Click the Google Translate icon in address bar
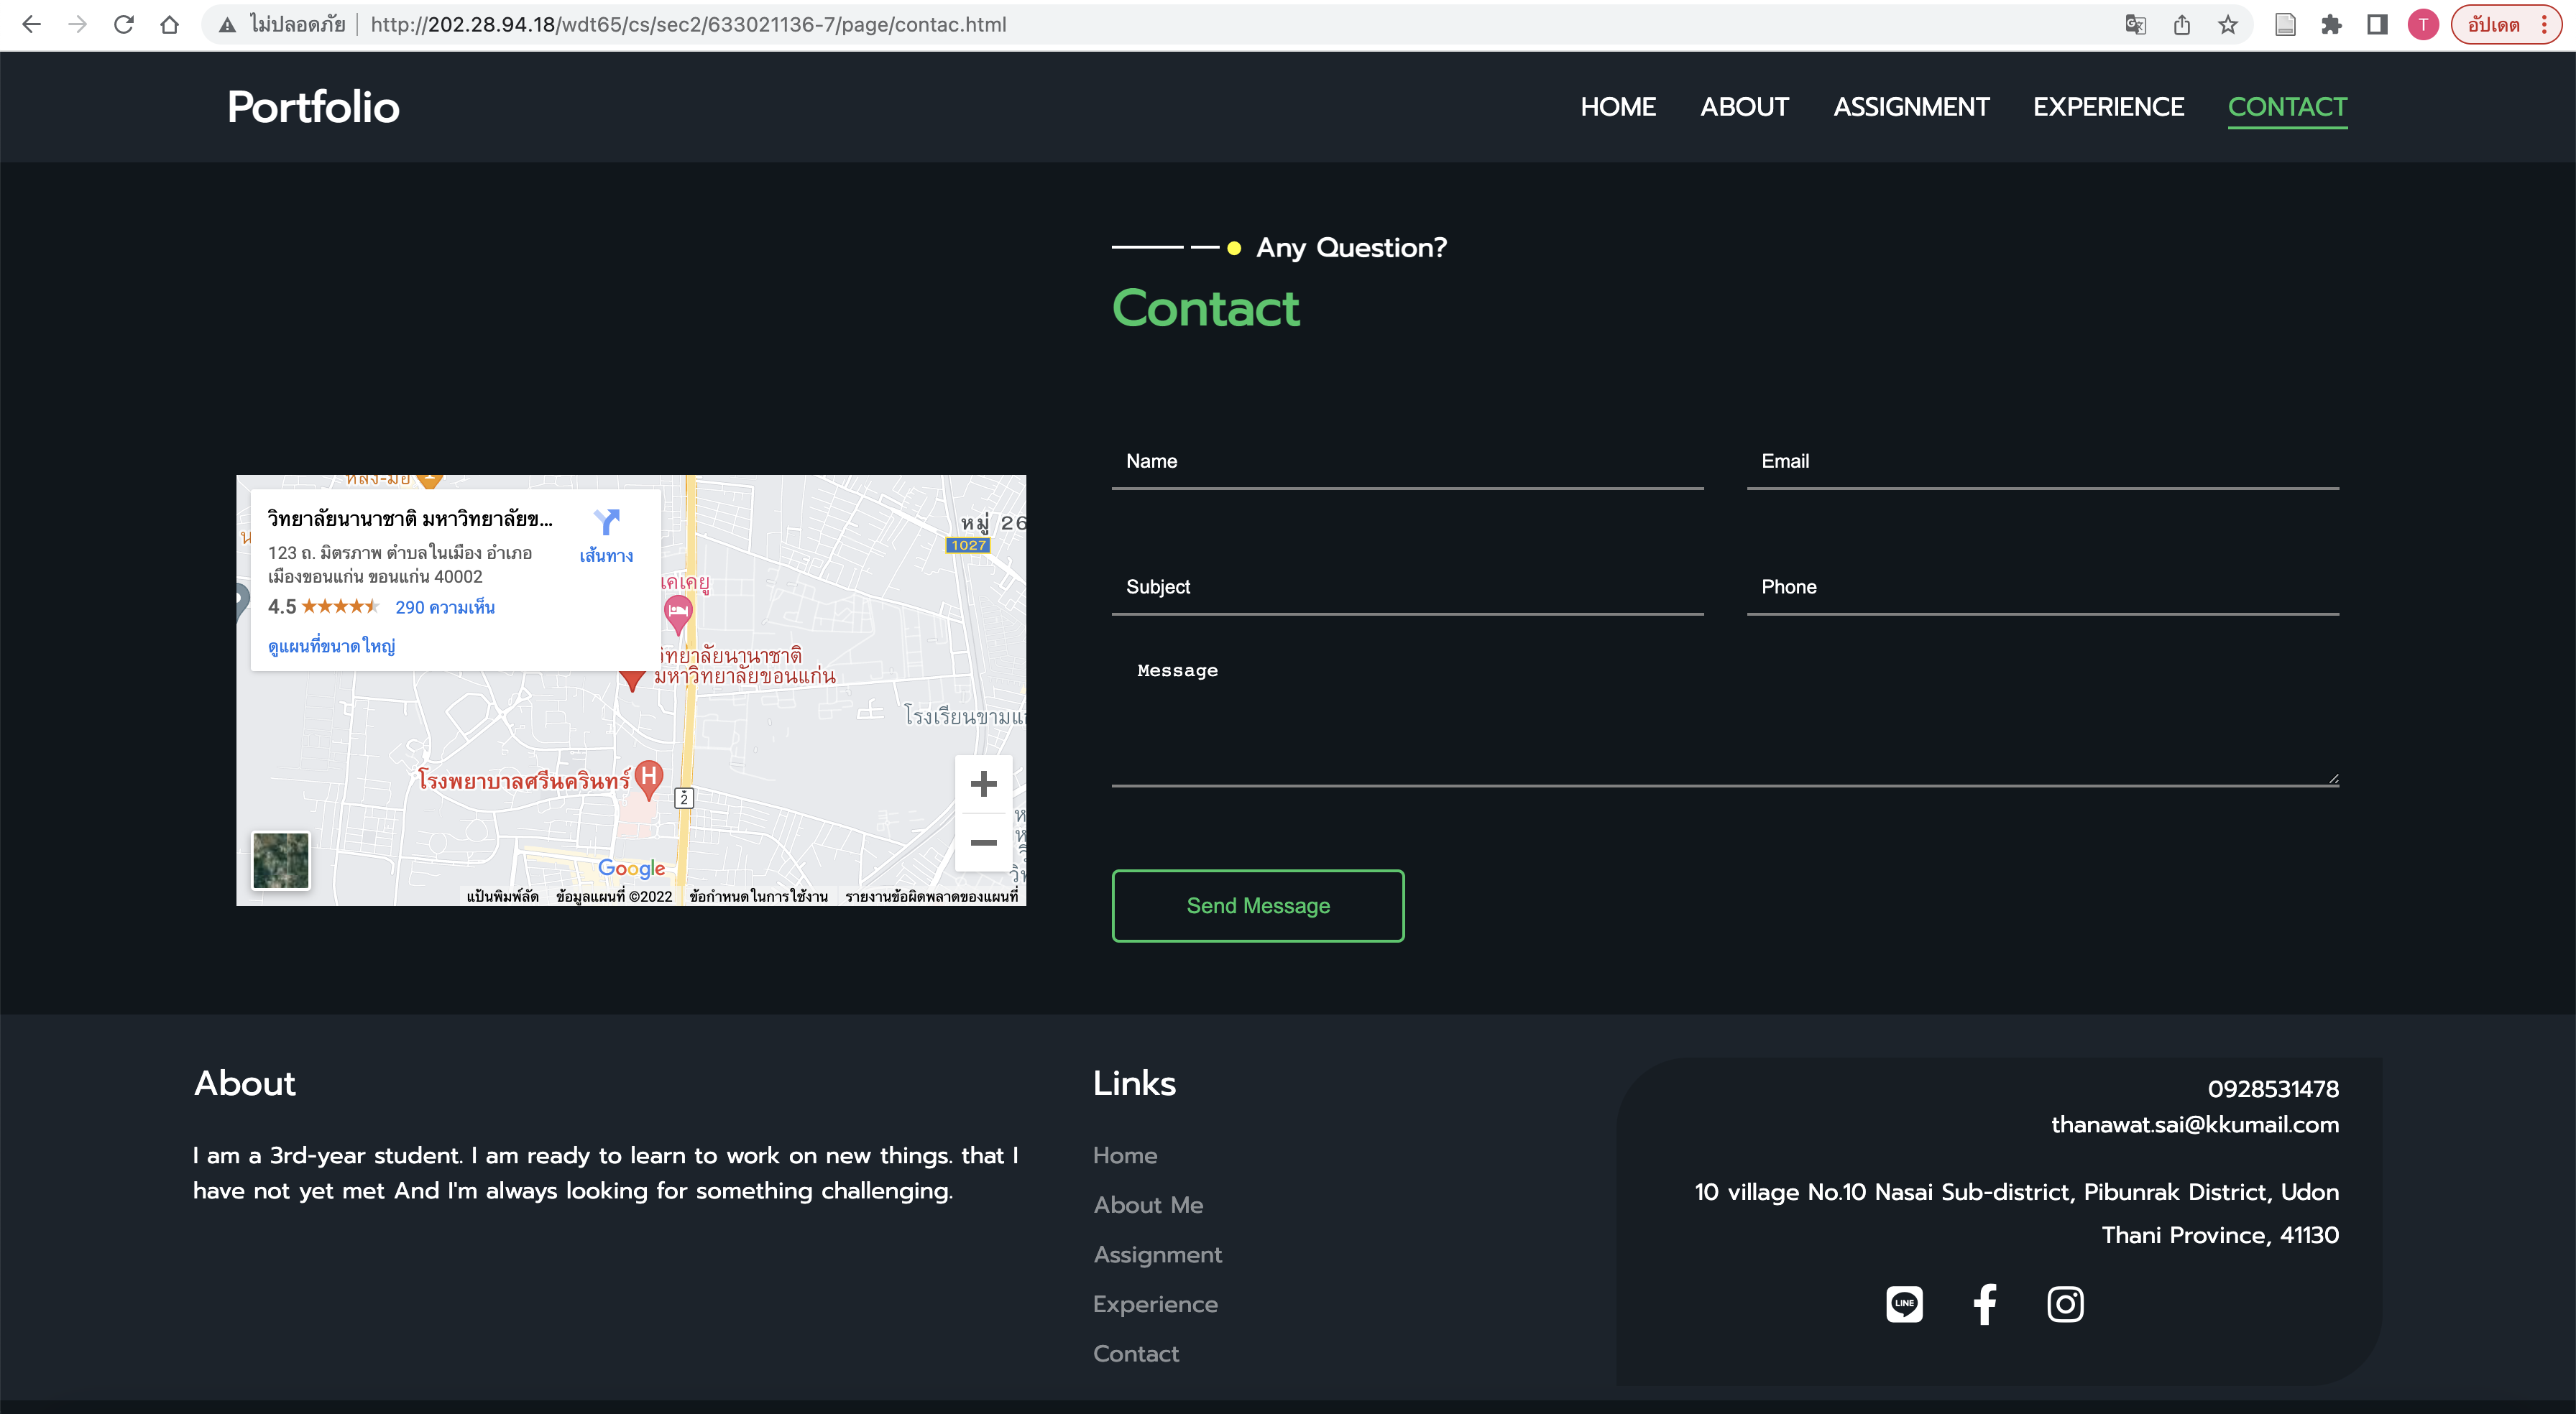 click(2135, 25)
